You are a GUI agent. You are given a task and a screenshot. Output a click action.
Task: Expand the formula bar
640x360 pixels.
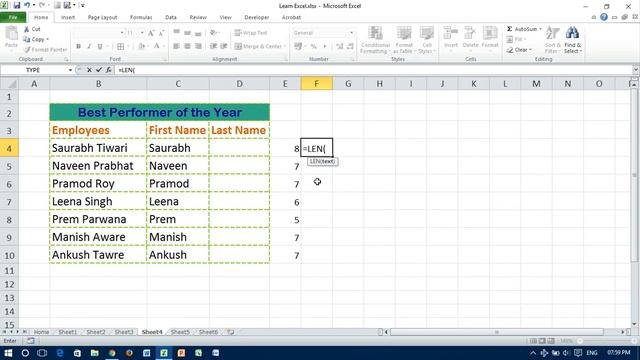point(636,70)
